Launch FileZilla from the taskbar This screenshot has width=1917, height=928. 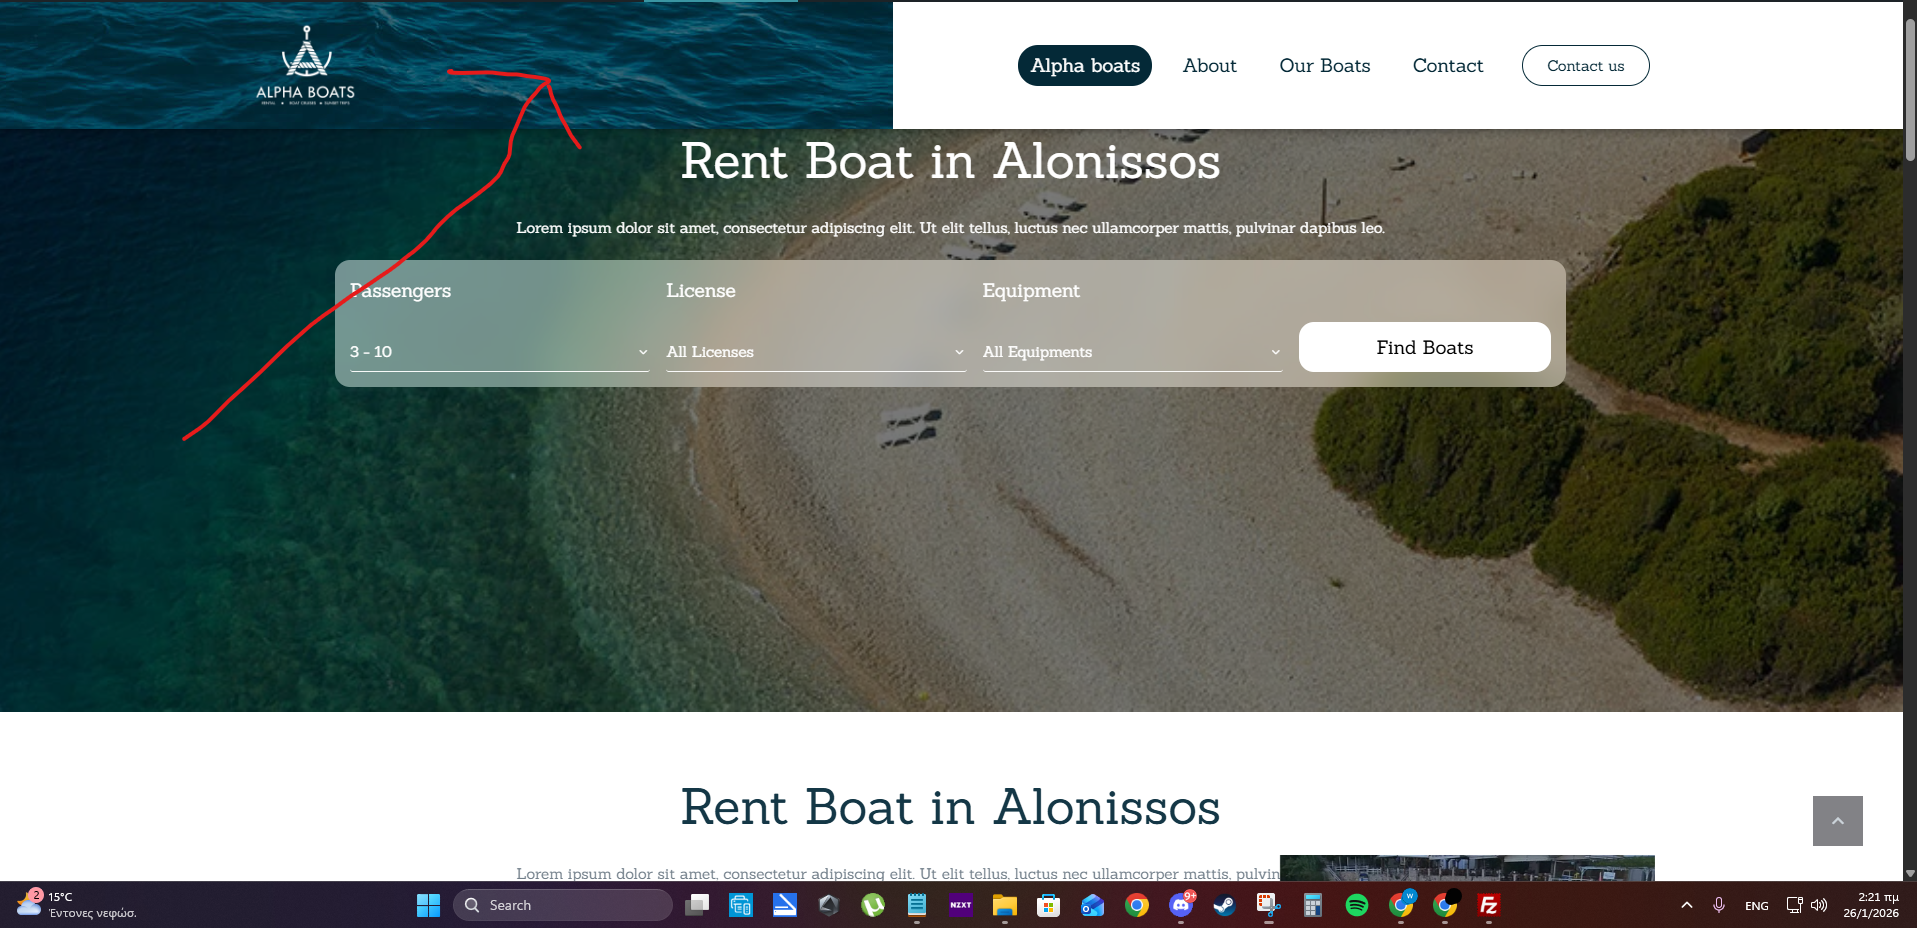[x=1488, y=905]
